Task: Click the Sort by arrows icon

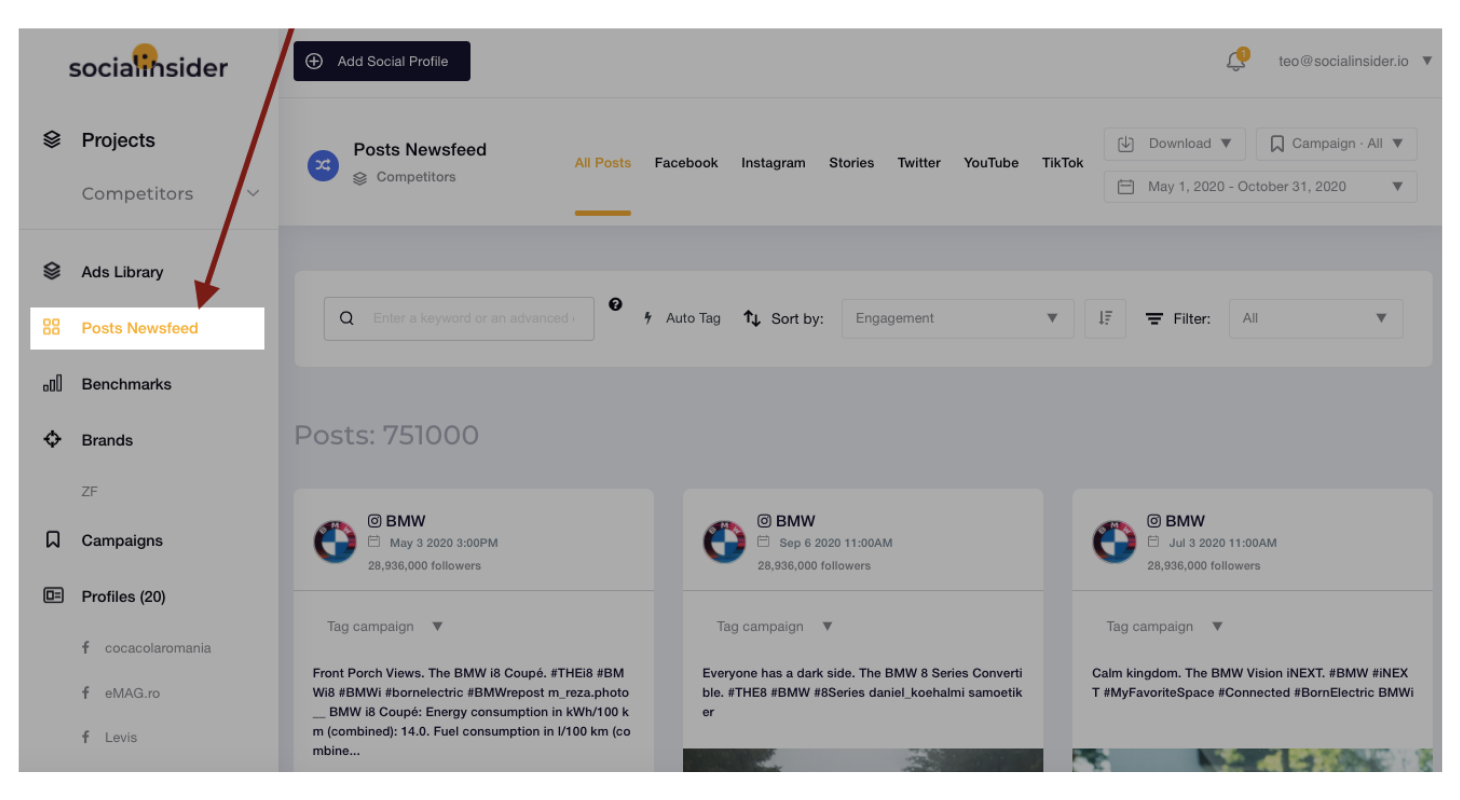Action: point(752,318)
